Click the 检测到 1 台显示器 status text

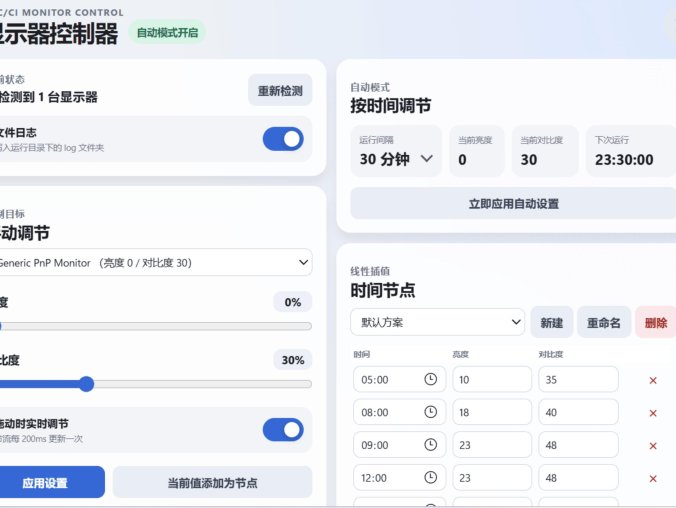tap(48, 97)
